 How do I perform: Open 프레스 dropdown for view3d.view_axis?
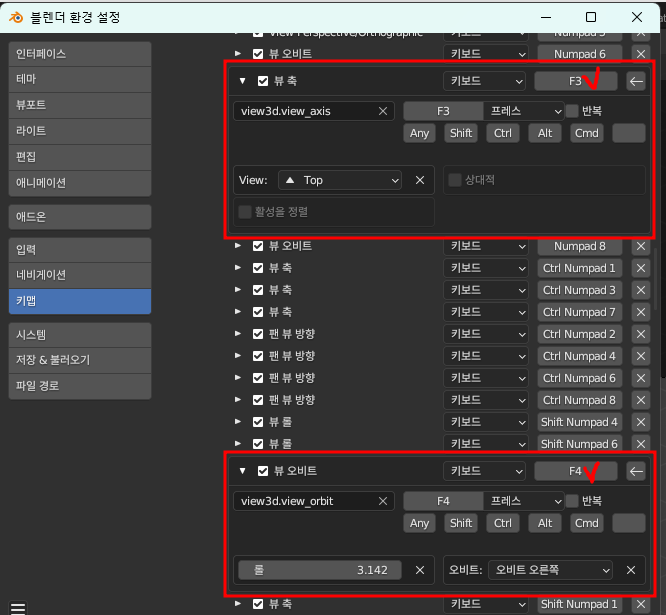pyautogui.click(x=524, y=111)
